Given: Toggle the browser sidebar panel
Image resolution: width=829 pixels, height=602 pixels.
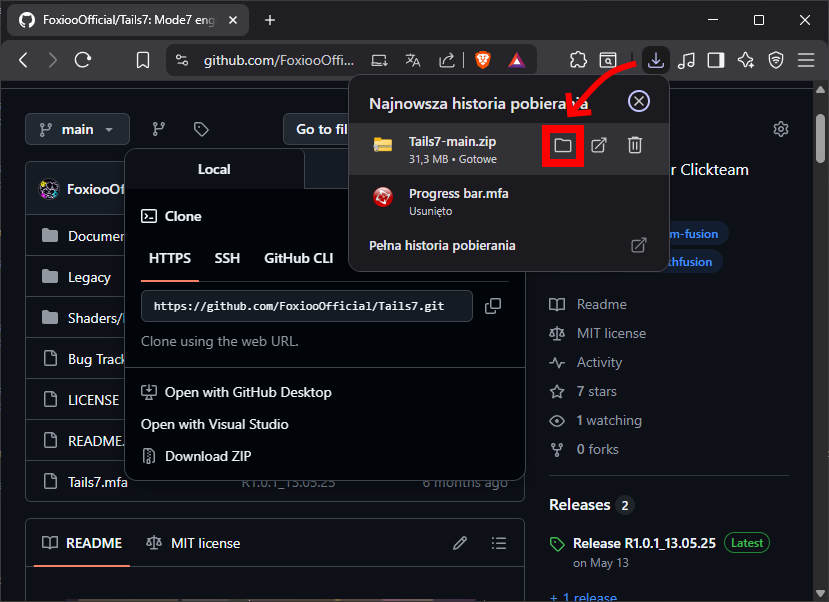Looking at the screenshot, I should (715, 60).
